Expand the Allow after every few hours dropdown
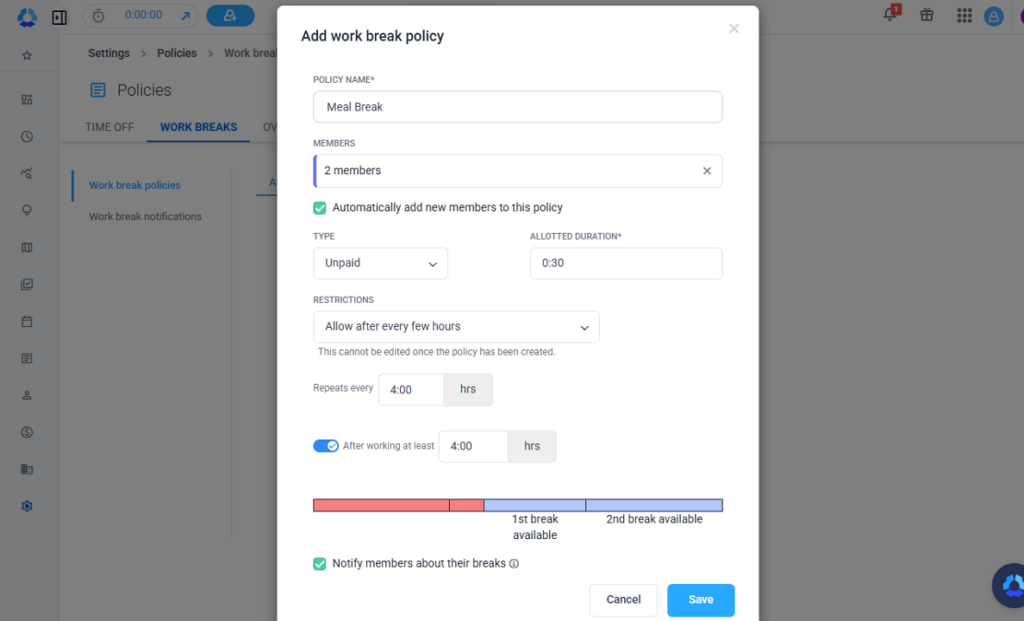This screenshot has height=621, width=1024. click(x=456, y=326)
